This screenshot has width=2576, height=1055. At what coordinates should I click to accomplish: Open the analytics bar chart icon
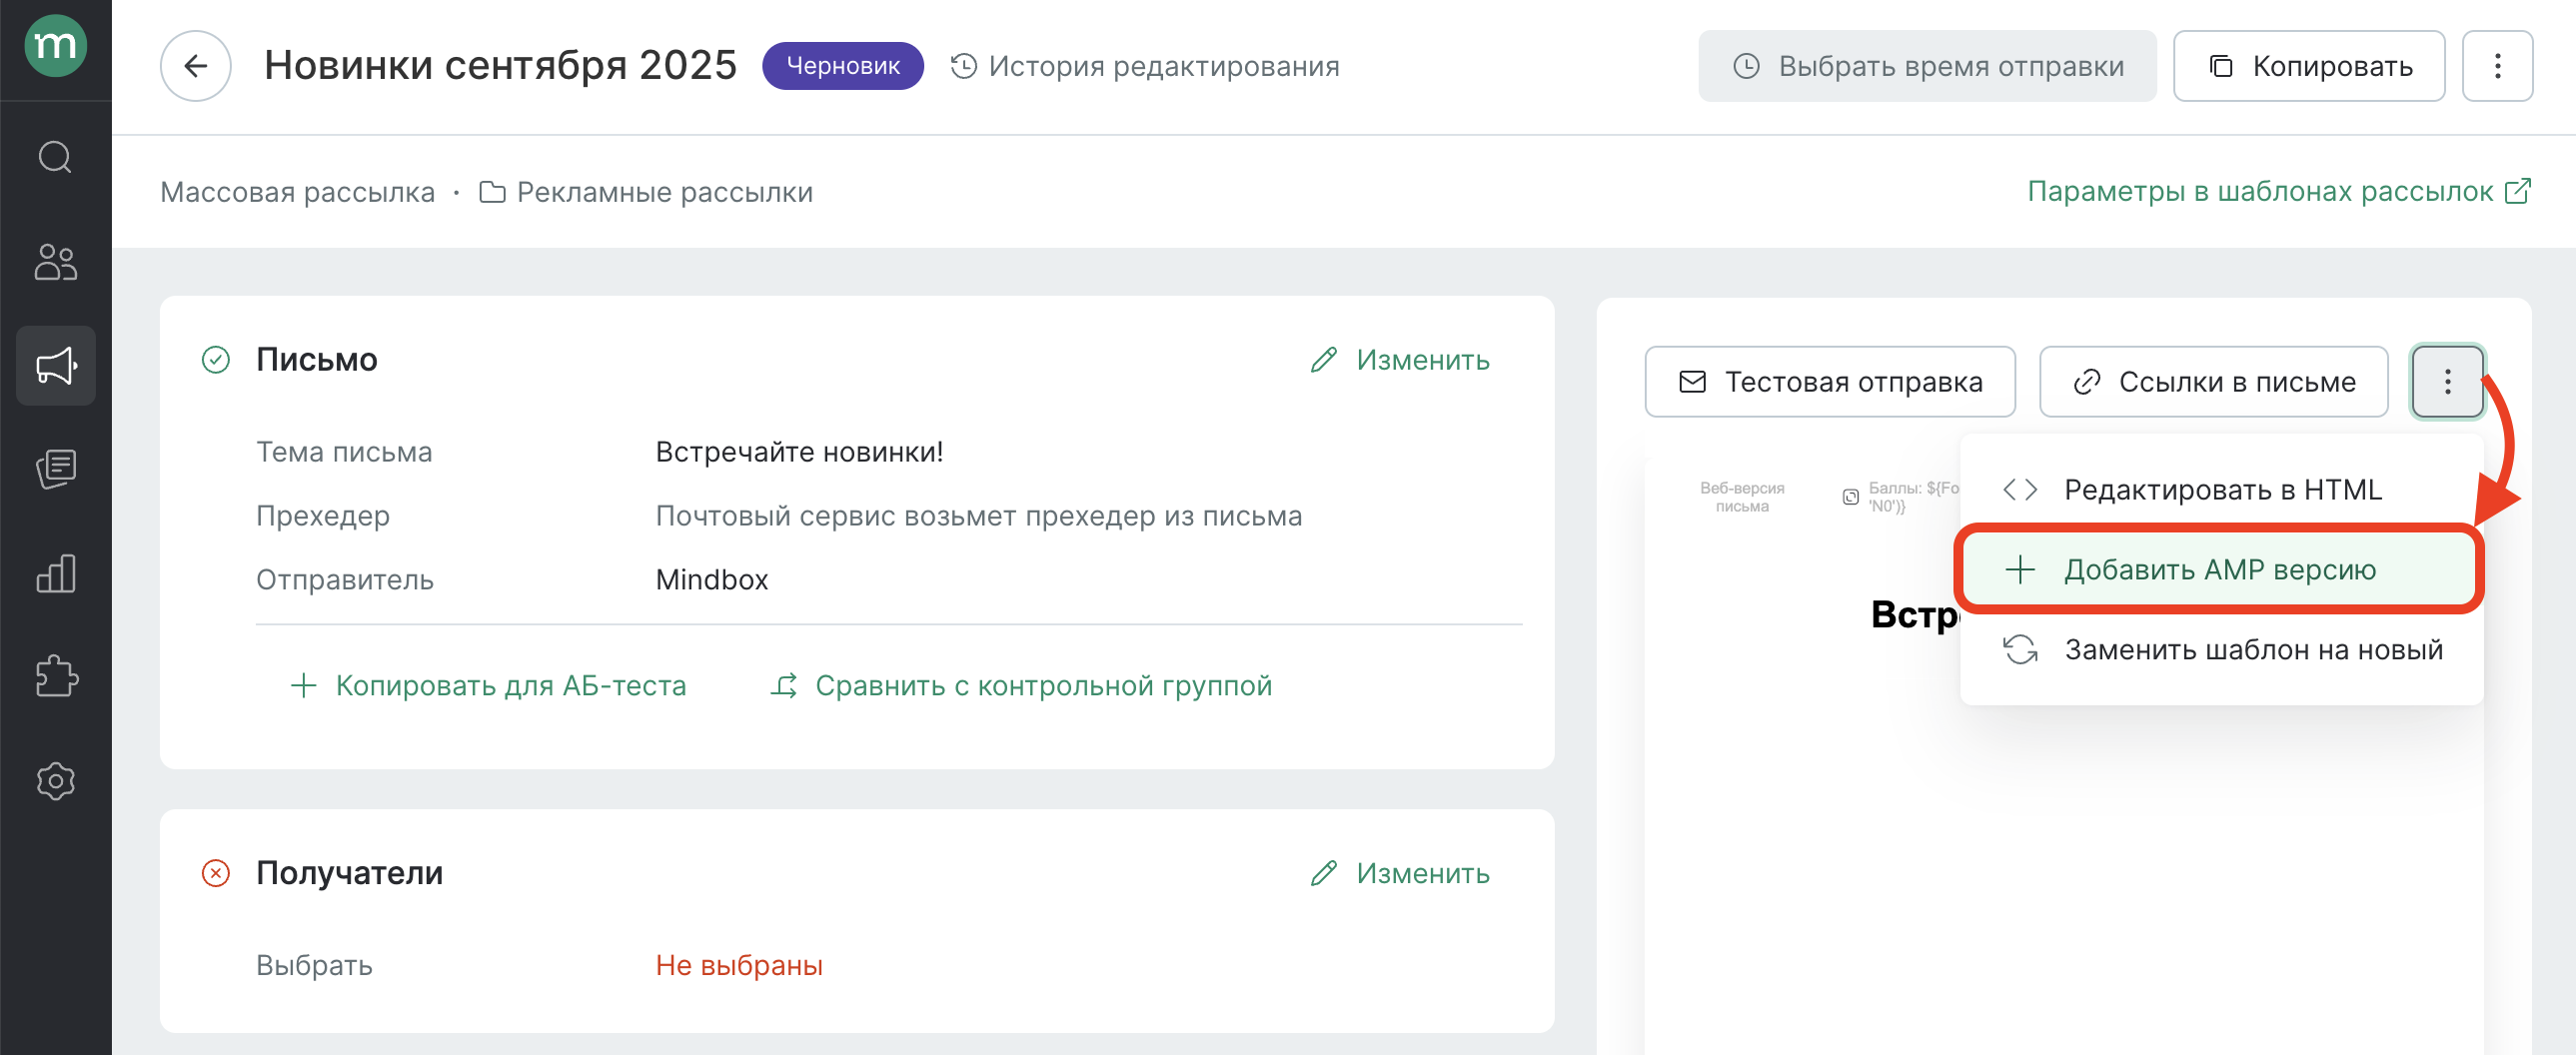[56, 574]
